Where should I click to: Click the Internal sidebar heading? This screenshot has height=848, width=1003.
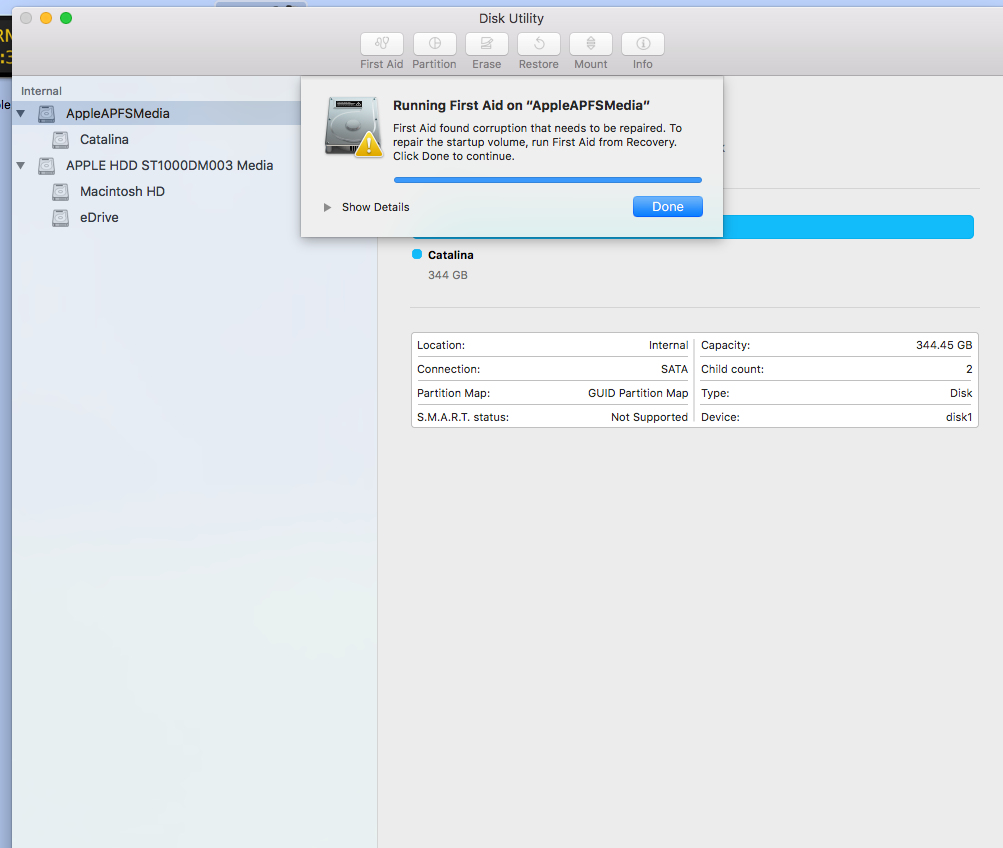click(42, 91)
